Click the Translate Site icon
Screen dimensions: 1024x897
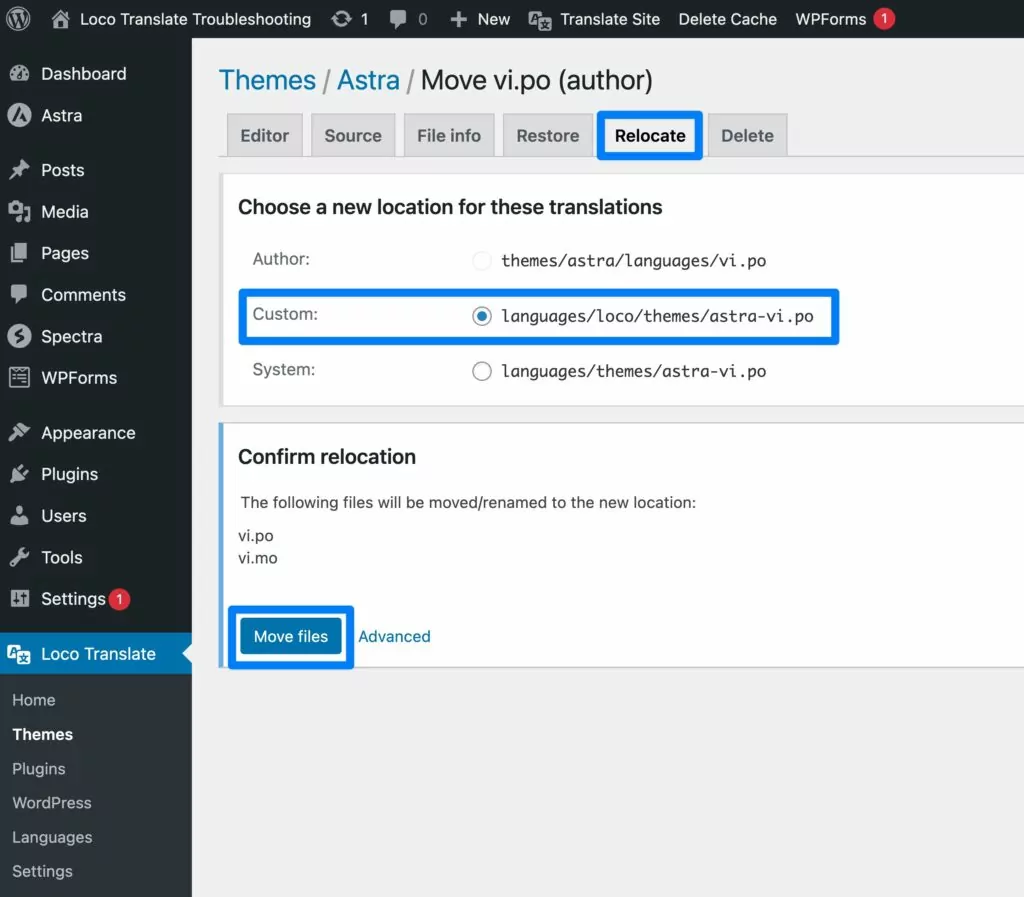pos(540,20)
